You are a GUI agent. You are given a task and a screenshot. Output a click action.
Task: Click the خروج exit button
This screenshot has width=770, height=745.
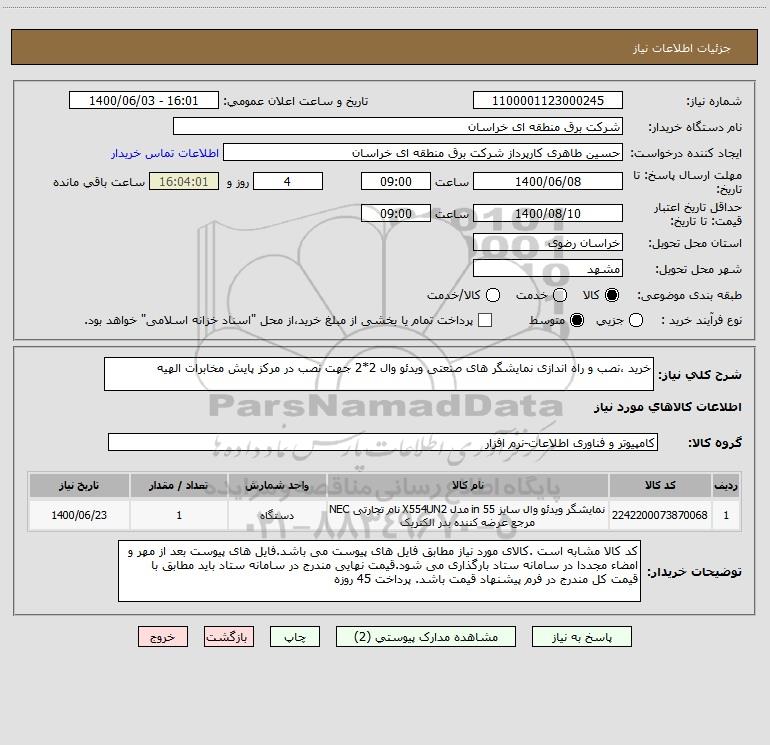[163, 636]
